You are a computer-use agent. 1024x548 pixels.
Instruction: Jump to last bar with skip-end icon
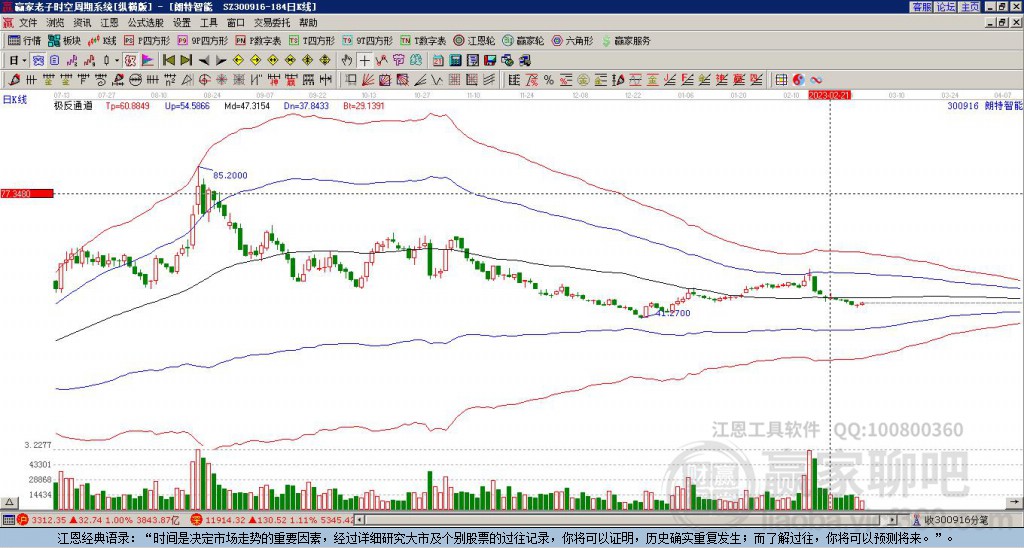186,61
